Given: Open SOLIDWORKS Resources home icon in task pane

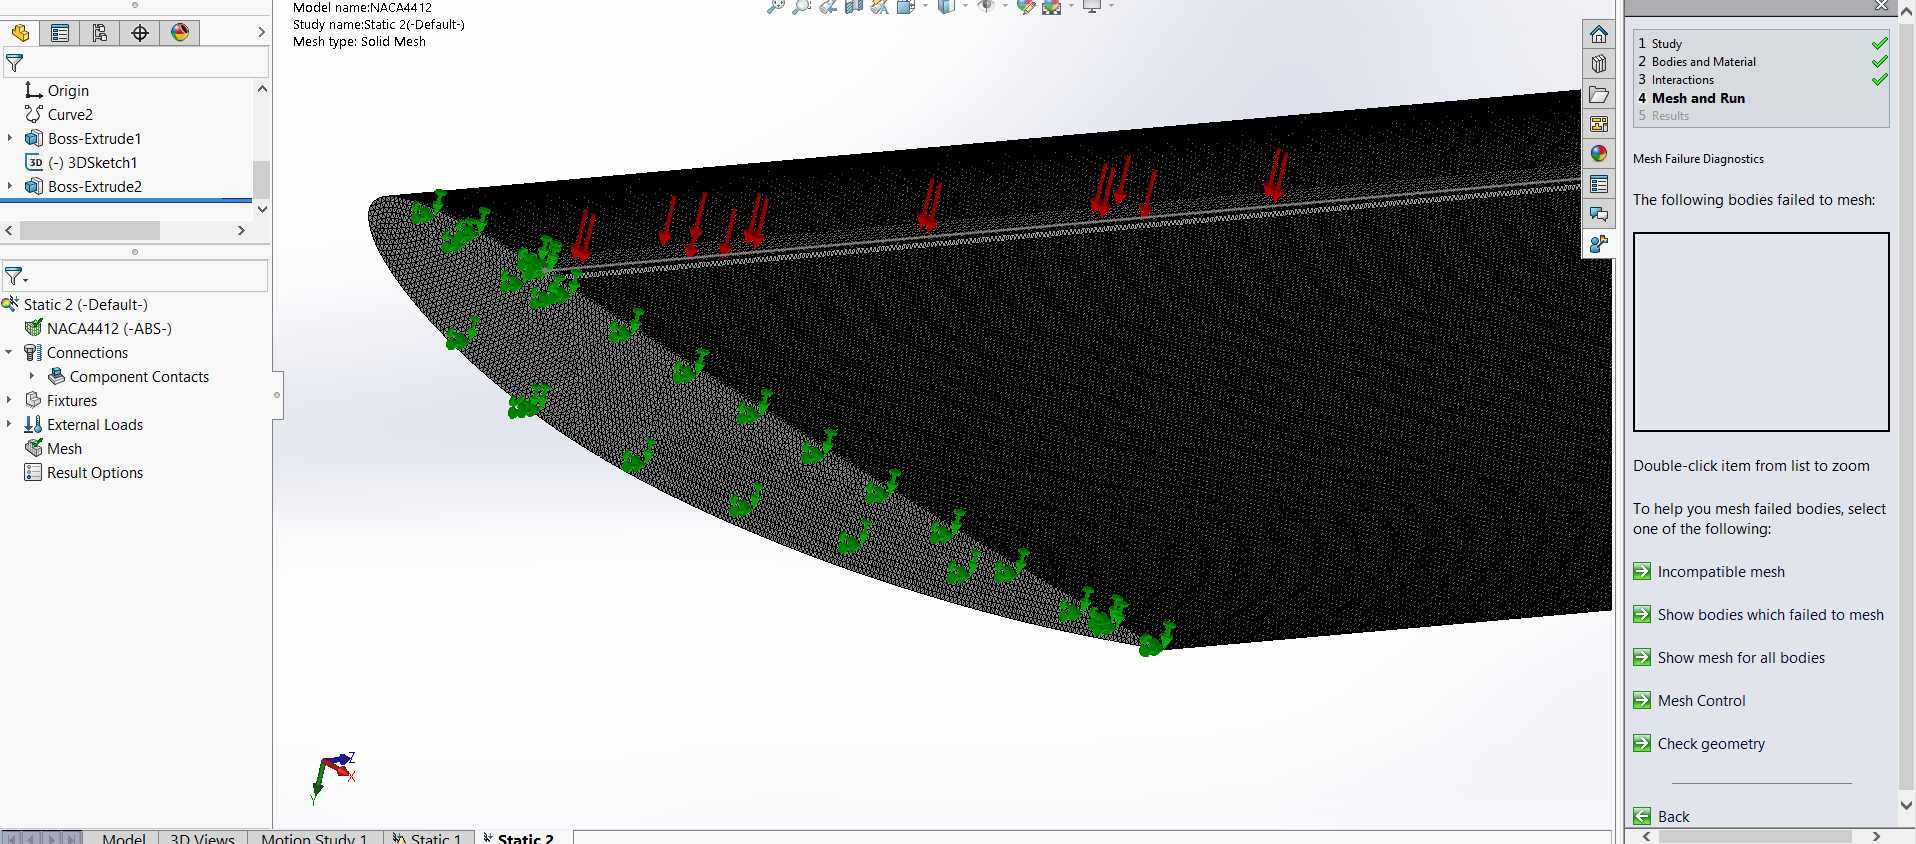Looking at the screenshot, I should tap(1598, 35).
